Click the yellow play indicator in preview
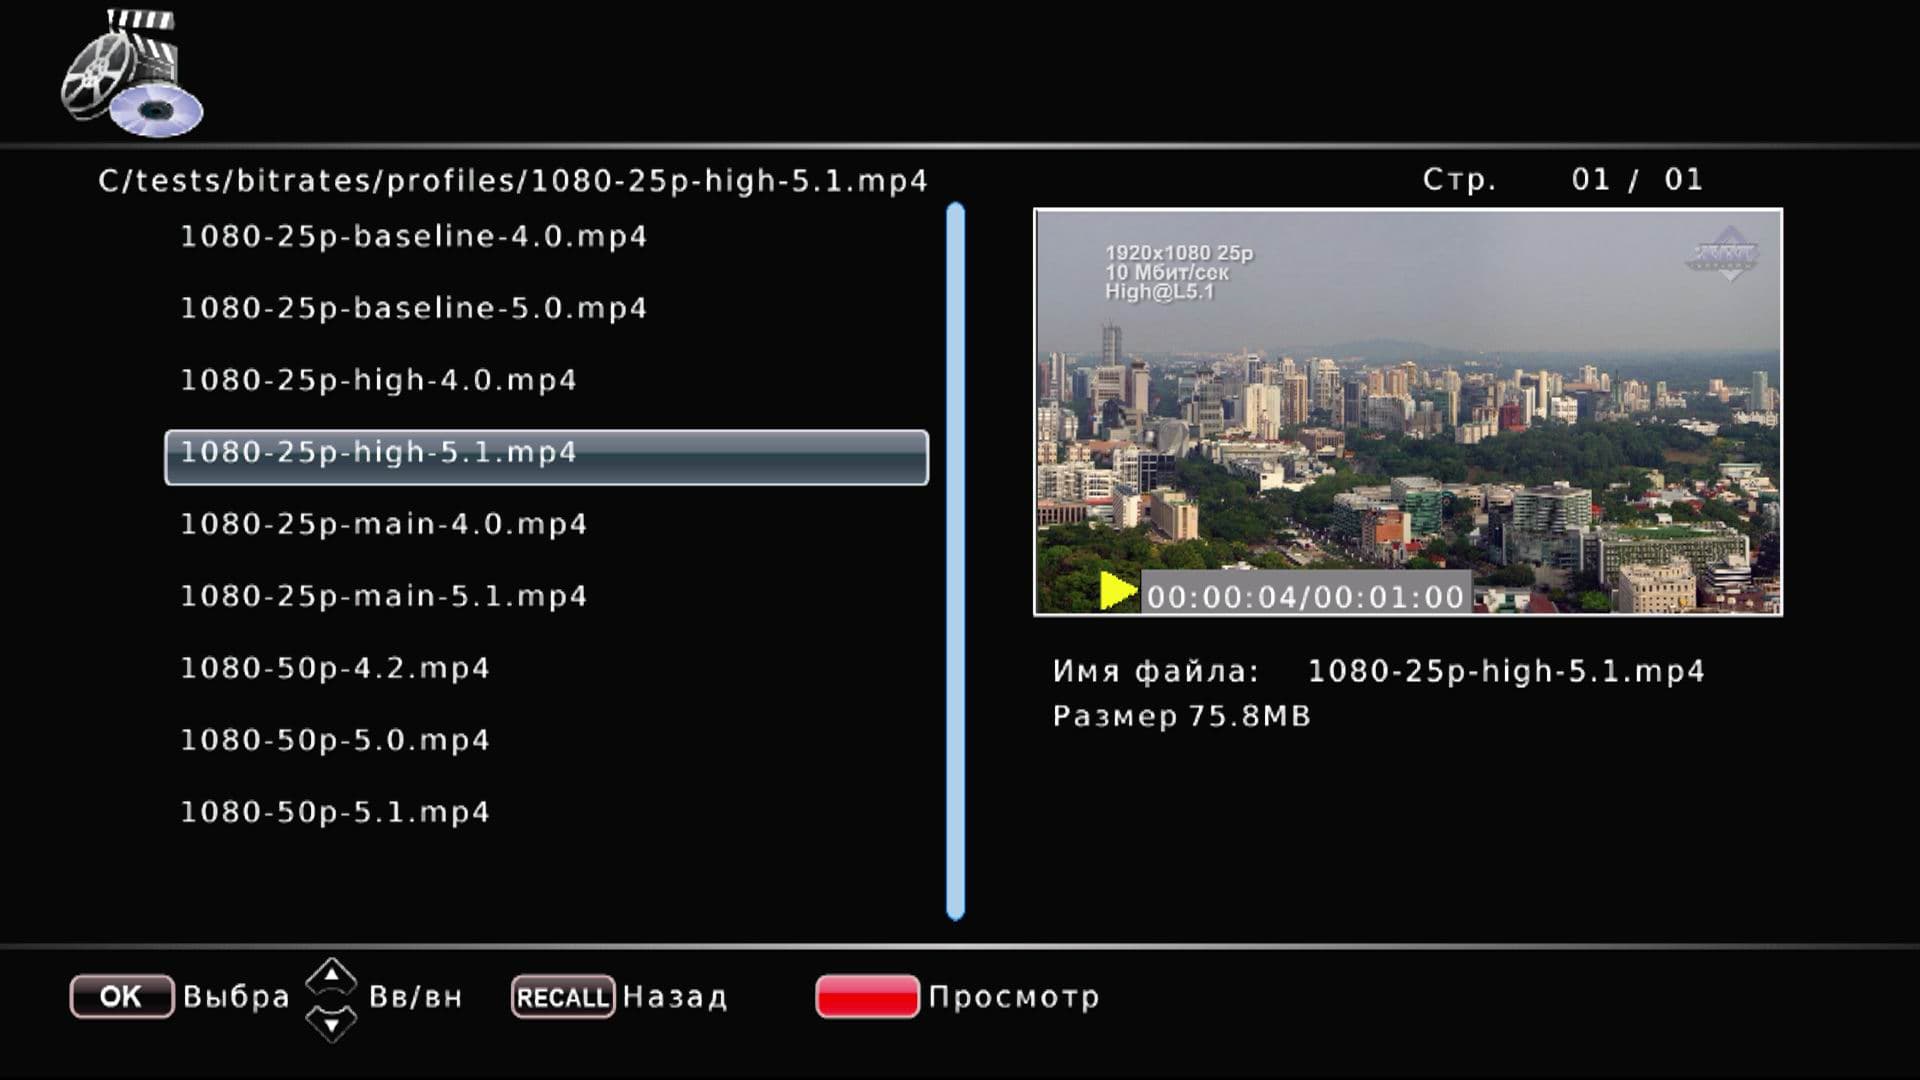Screen dimensions: 1920x1080 [x=1117, y=591]
